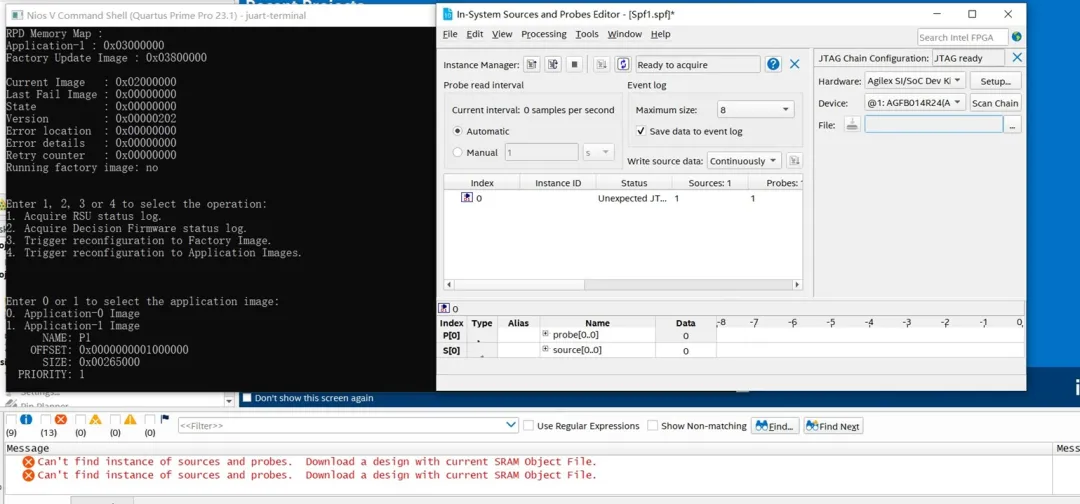Click the Setup... button
Screen dimensions: 1080x504
(994, 81)
